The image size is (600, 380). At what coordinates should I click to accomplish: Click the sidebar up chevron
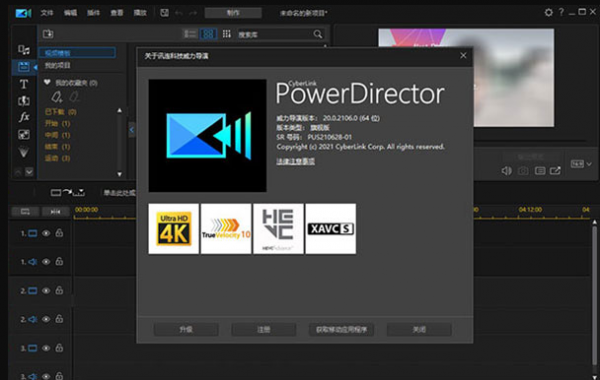pyautogui.click(x=18, y=172)
